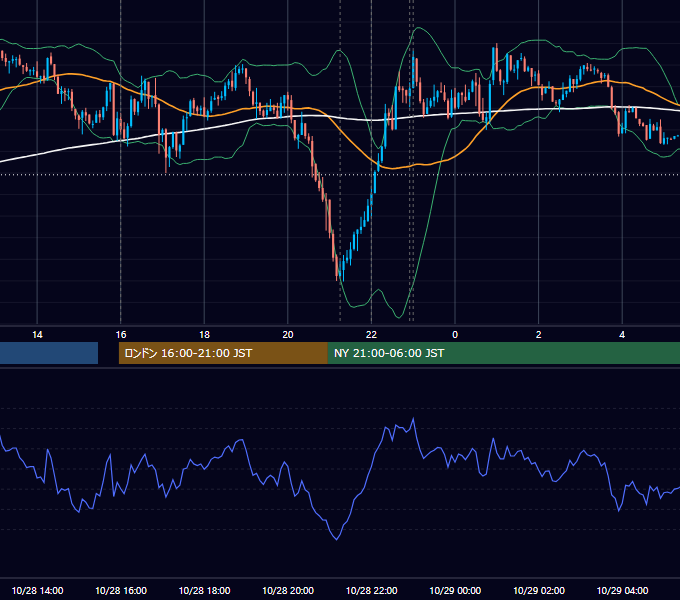Click the oscillator's lowest trough point
Screen dimensions: 680x600
click(337, 539)
